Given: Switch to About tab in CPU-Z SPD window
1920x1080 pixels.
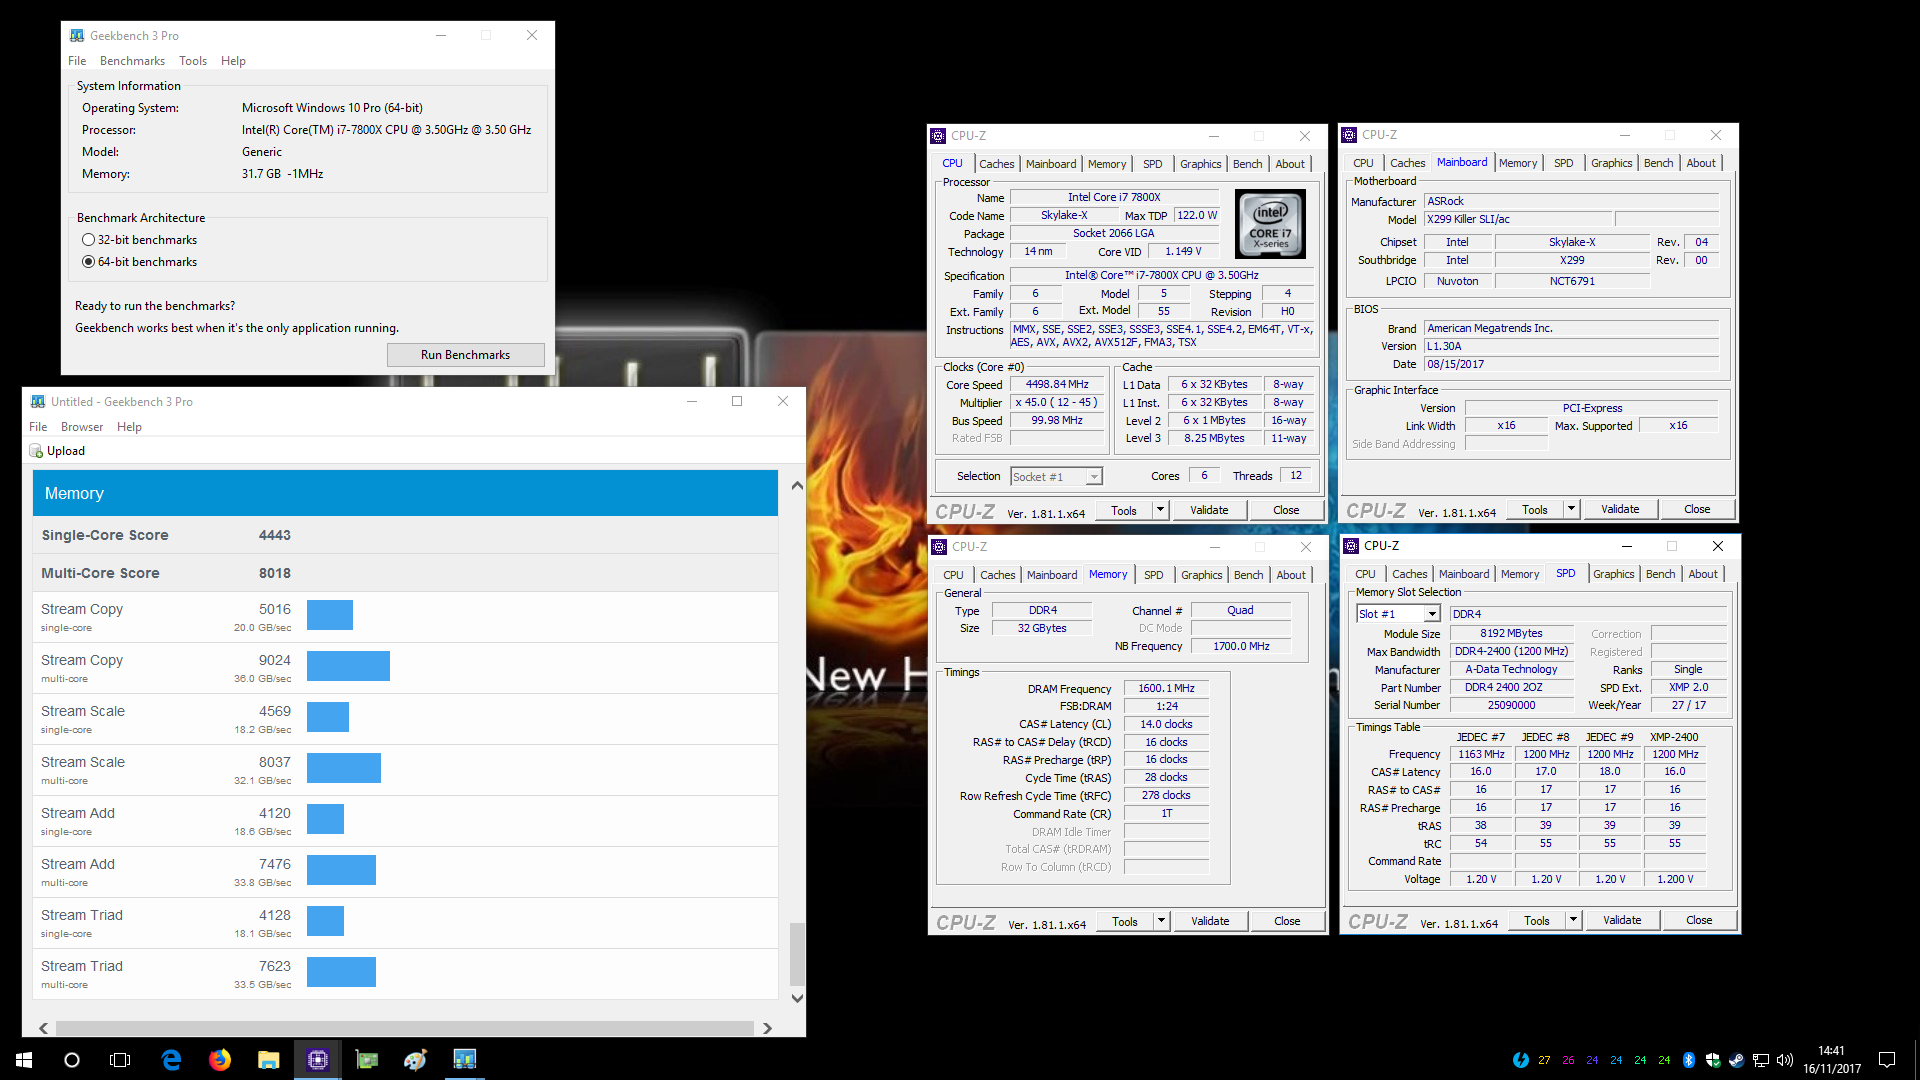Looking at the screenshot, I should [1703, 574].
